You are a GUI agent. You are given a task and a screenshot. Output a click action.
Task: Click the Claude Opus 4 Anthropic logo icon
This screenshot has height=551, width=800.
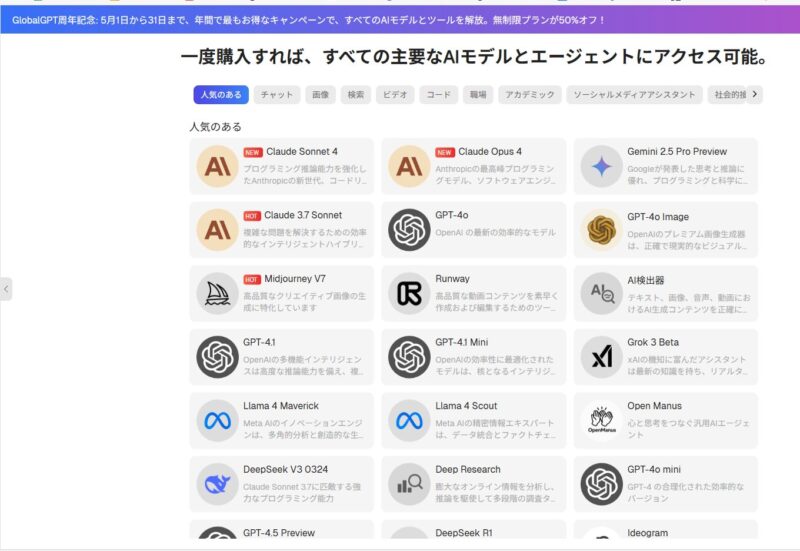click(x=409, y=166)
